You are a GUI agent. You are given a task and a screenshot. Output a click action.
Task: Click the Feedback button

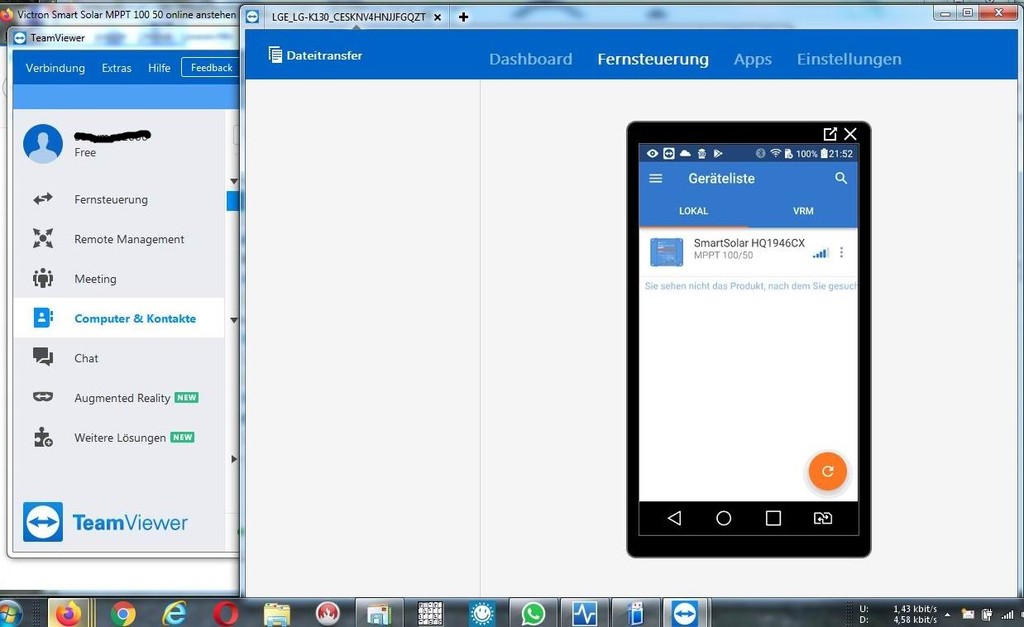(211, 67)
